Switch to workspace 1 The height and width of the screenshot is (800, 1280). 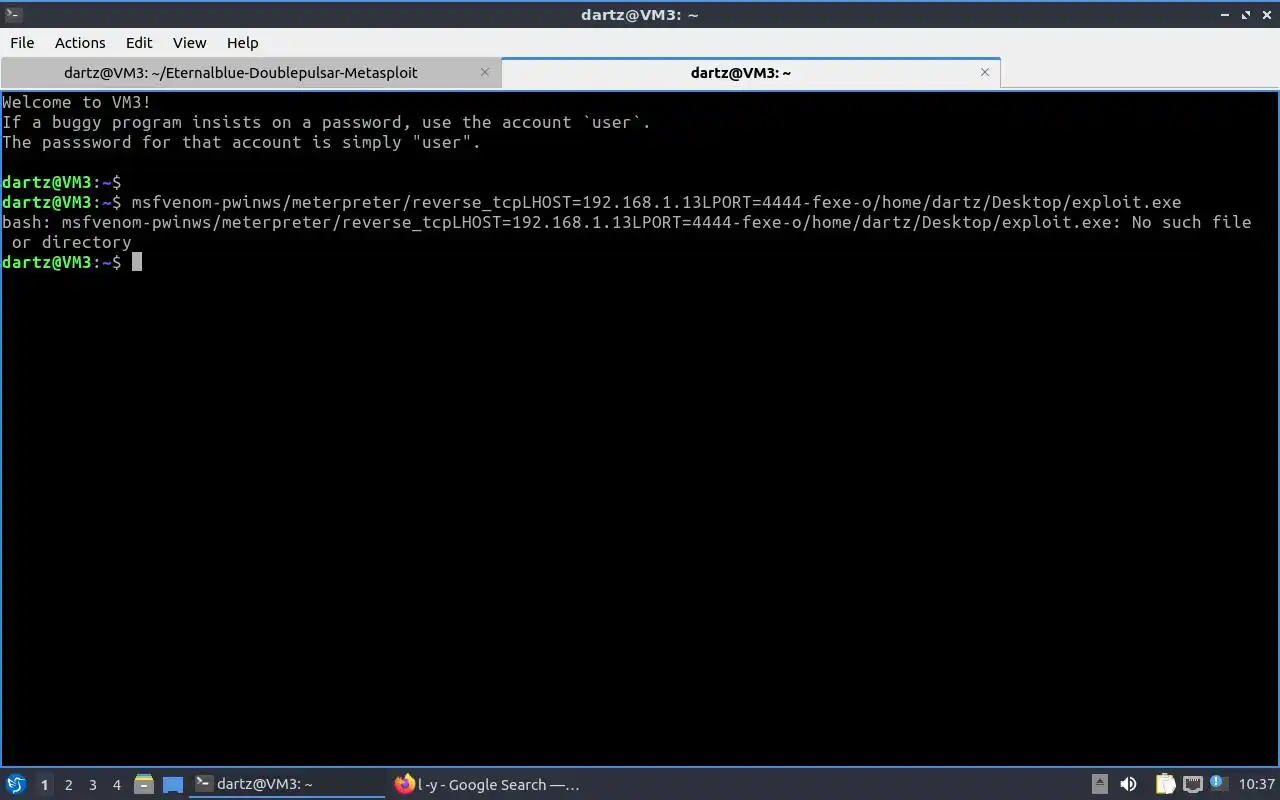point(44,785)
